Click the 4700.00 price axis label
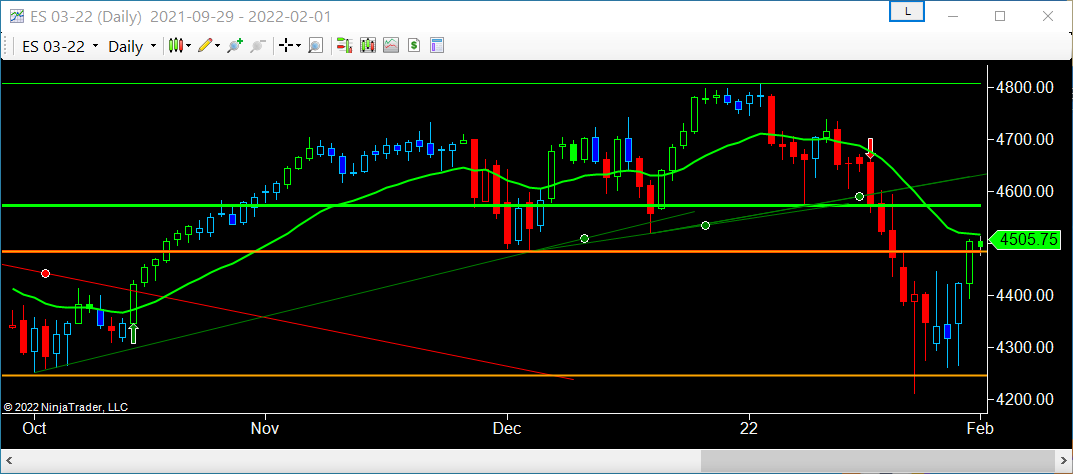The height and width of the screenshot is (474, 1073). 1023,140
